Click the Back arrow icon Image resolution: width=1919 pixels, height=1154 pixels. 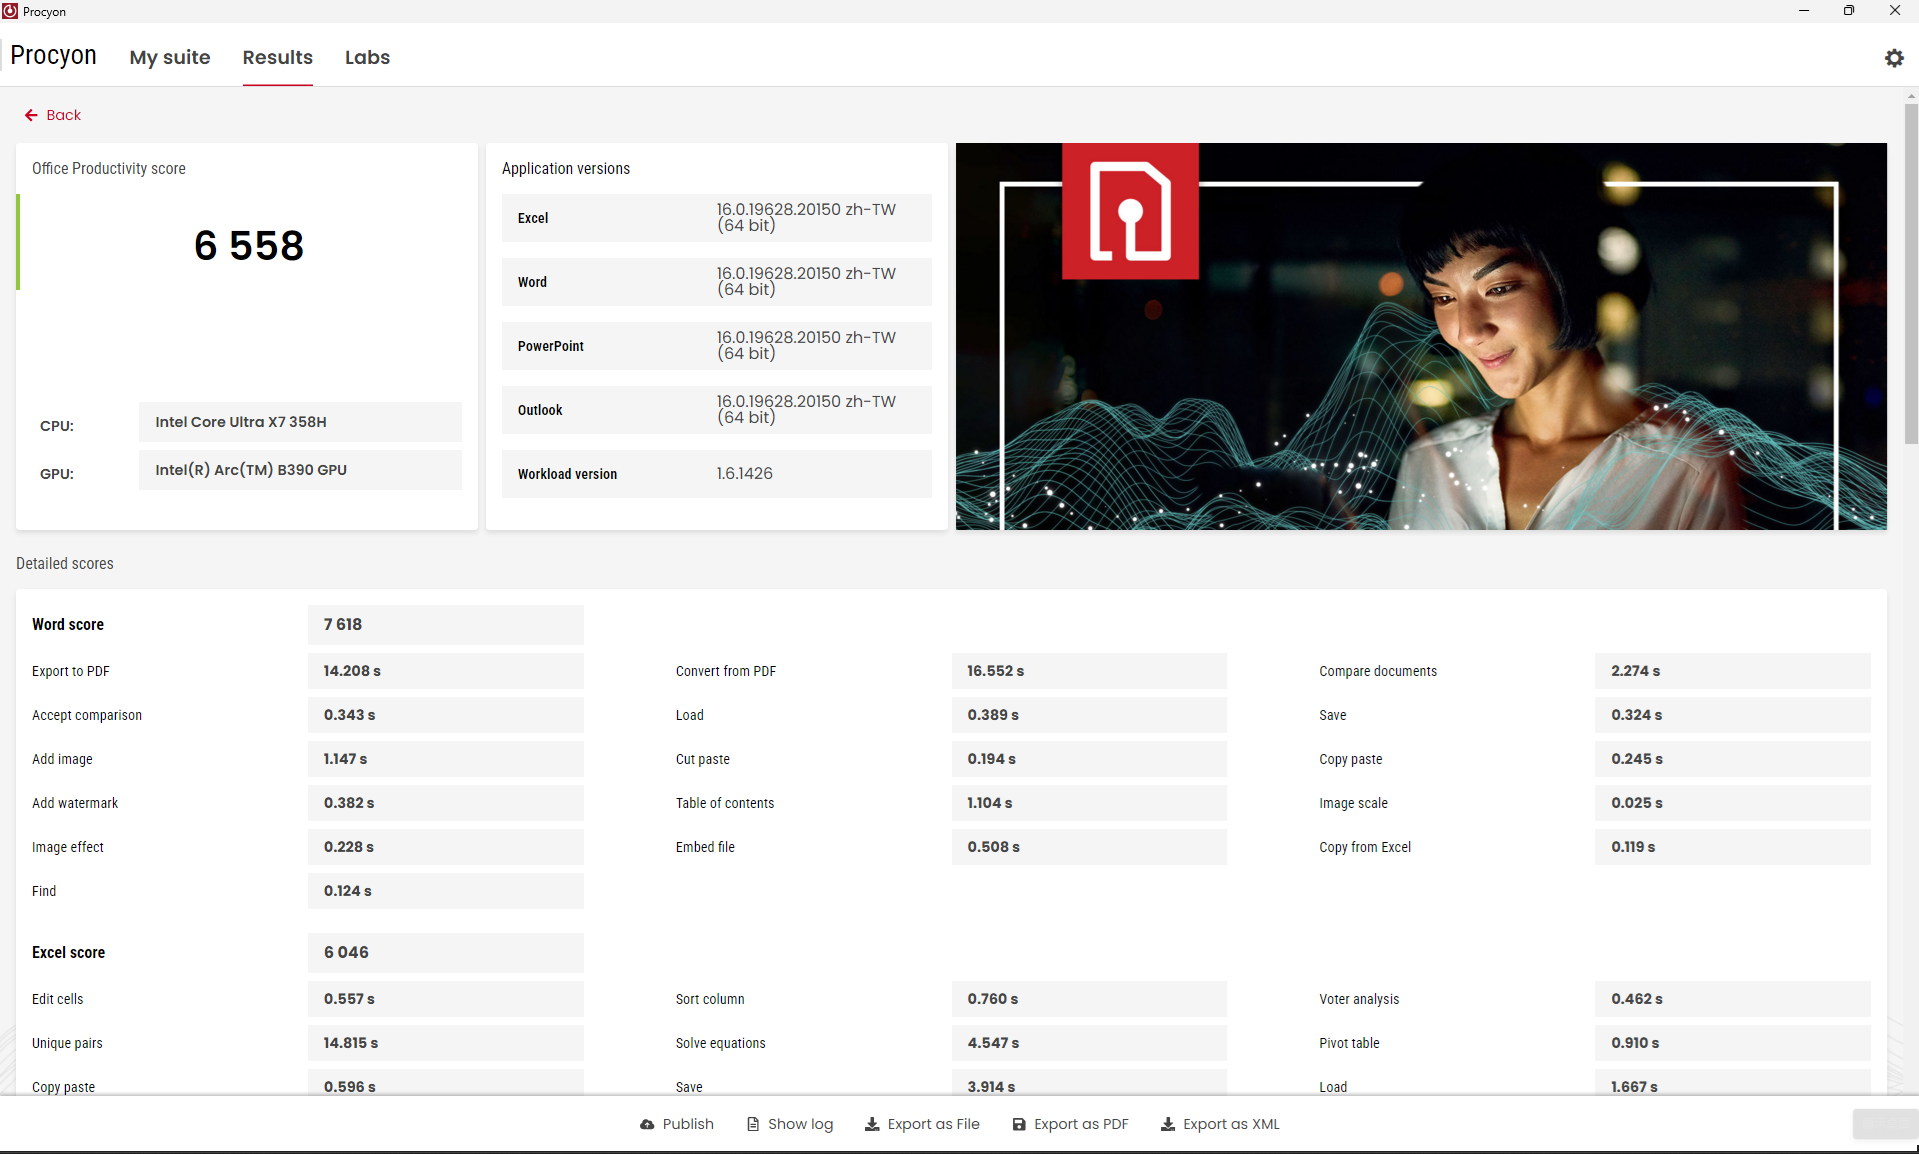(31, 115)
